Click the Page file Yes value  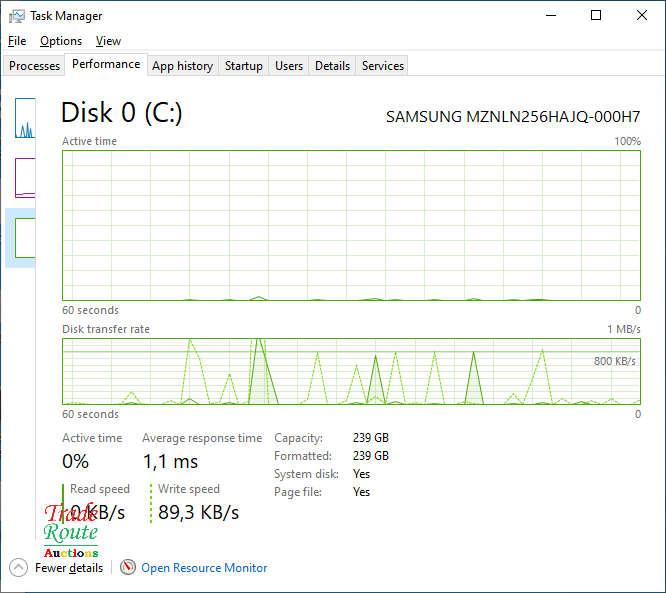point(361,492)
